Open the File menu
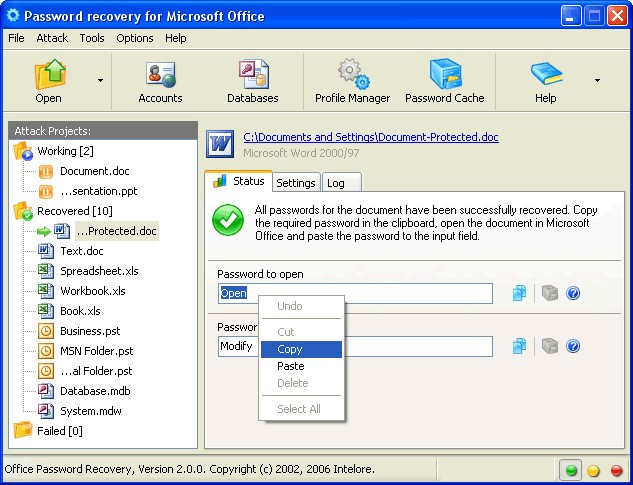This screenshot has width=633, height=485. pyautogui.click(x=16, y=38)
